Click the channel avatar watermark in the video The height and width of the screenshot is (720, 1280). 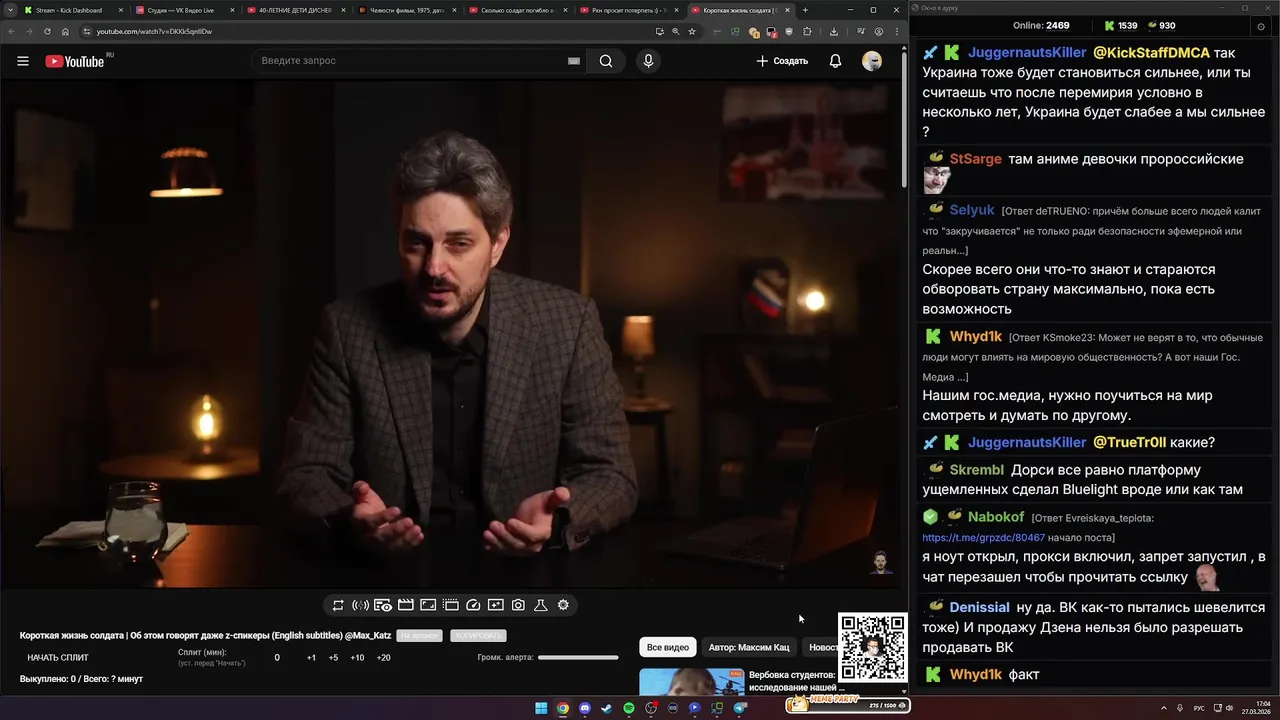point(881,563)
